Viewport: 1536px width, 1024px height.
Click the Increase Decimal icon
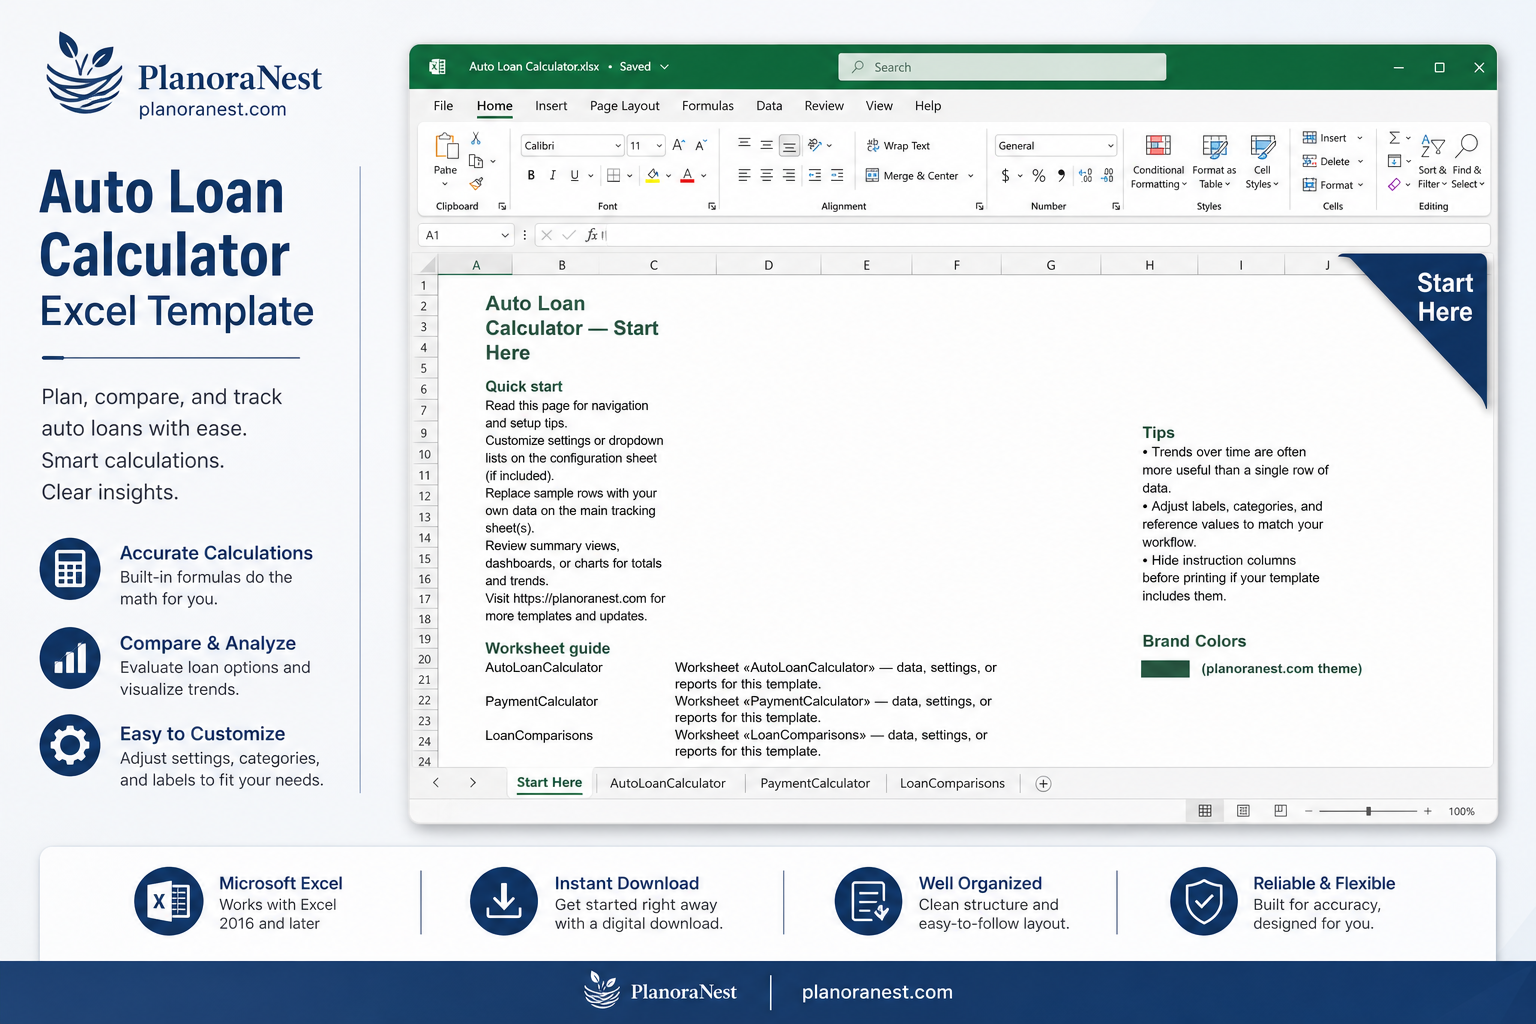[1086, 176]
